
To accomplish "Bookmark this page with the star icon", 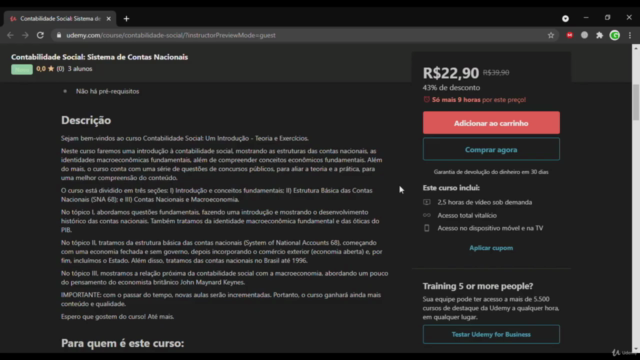I will (551, 36).
